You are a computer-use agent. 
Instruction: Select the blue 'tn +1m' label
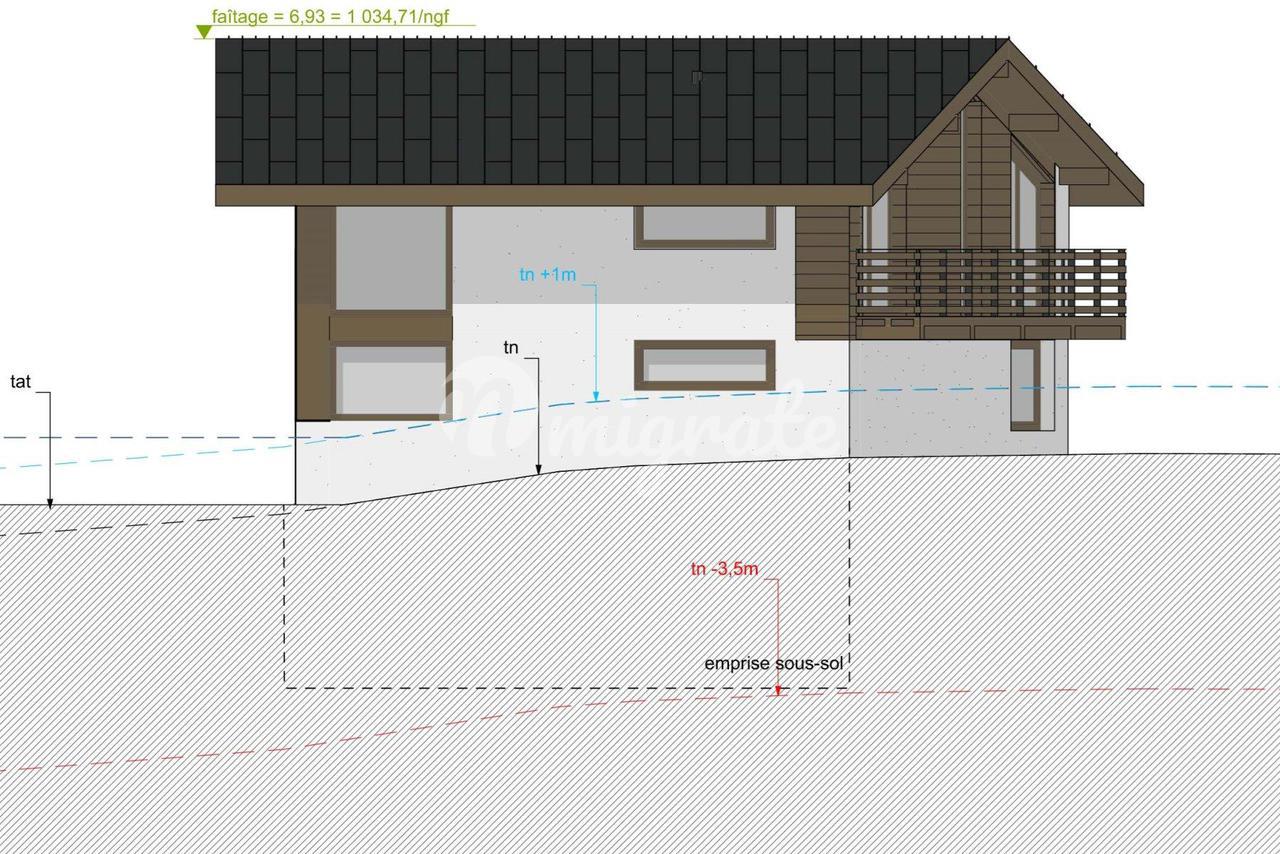tap(547, 274)
